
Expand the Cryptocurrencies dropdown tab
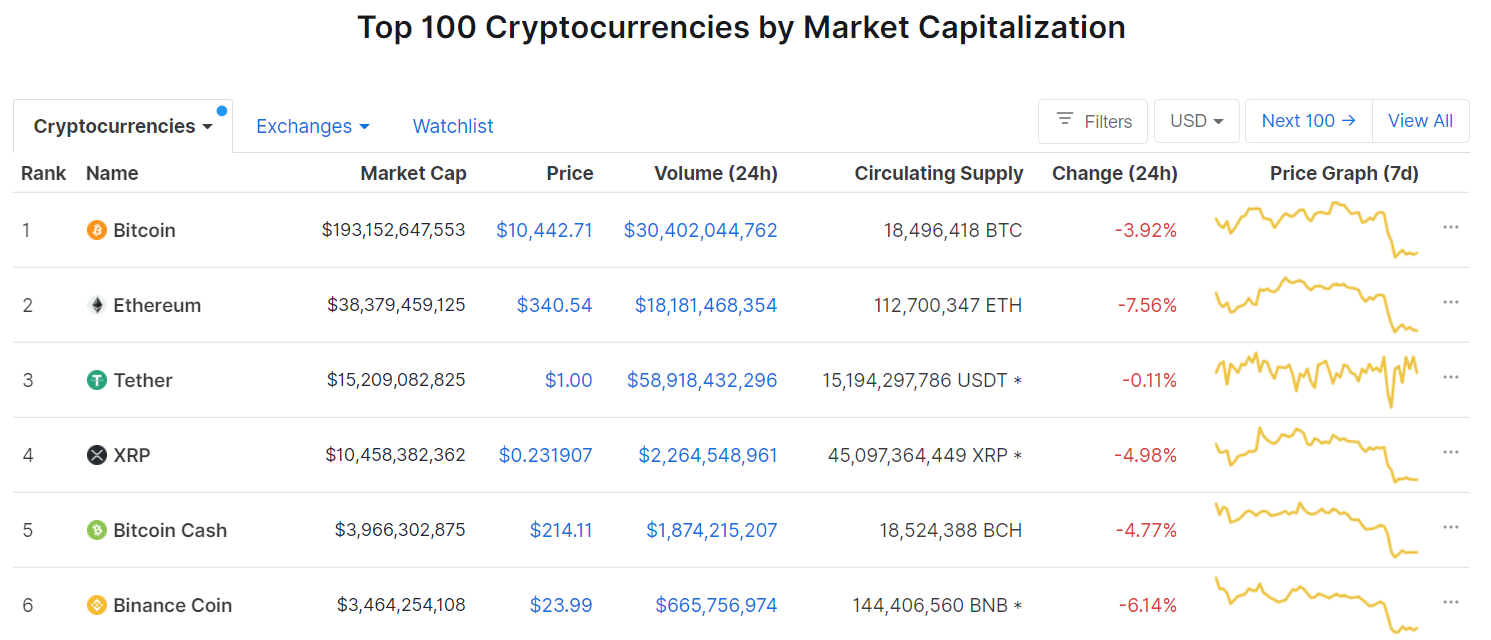point(123,126)
